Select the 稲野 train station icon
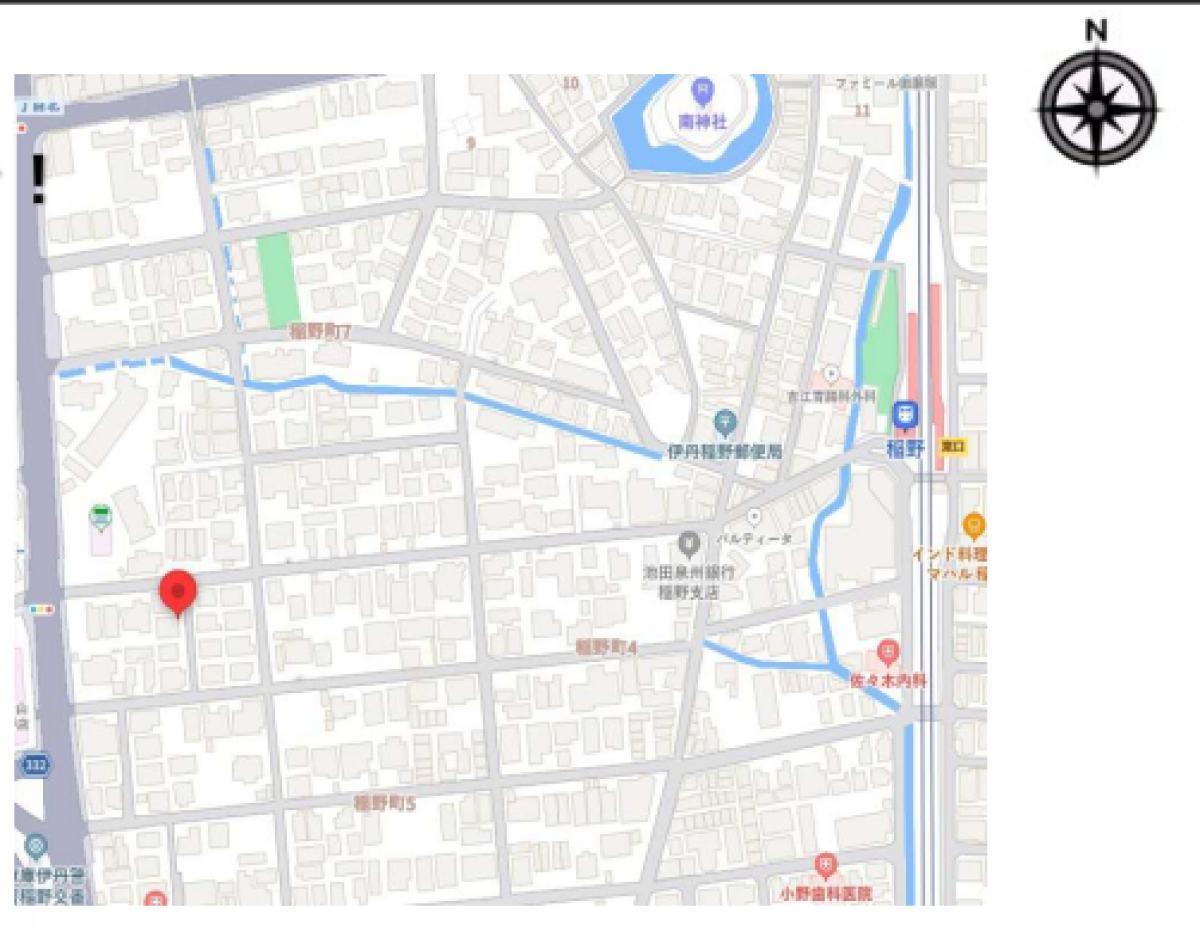Image resolution: width=1200 pixels, height=932 pixels. click(x=906, y=414)
